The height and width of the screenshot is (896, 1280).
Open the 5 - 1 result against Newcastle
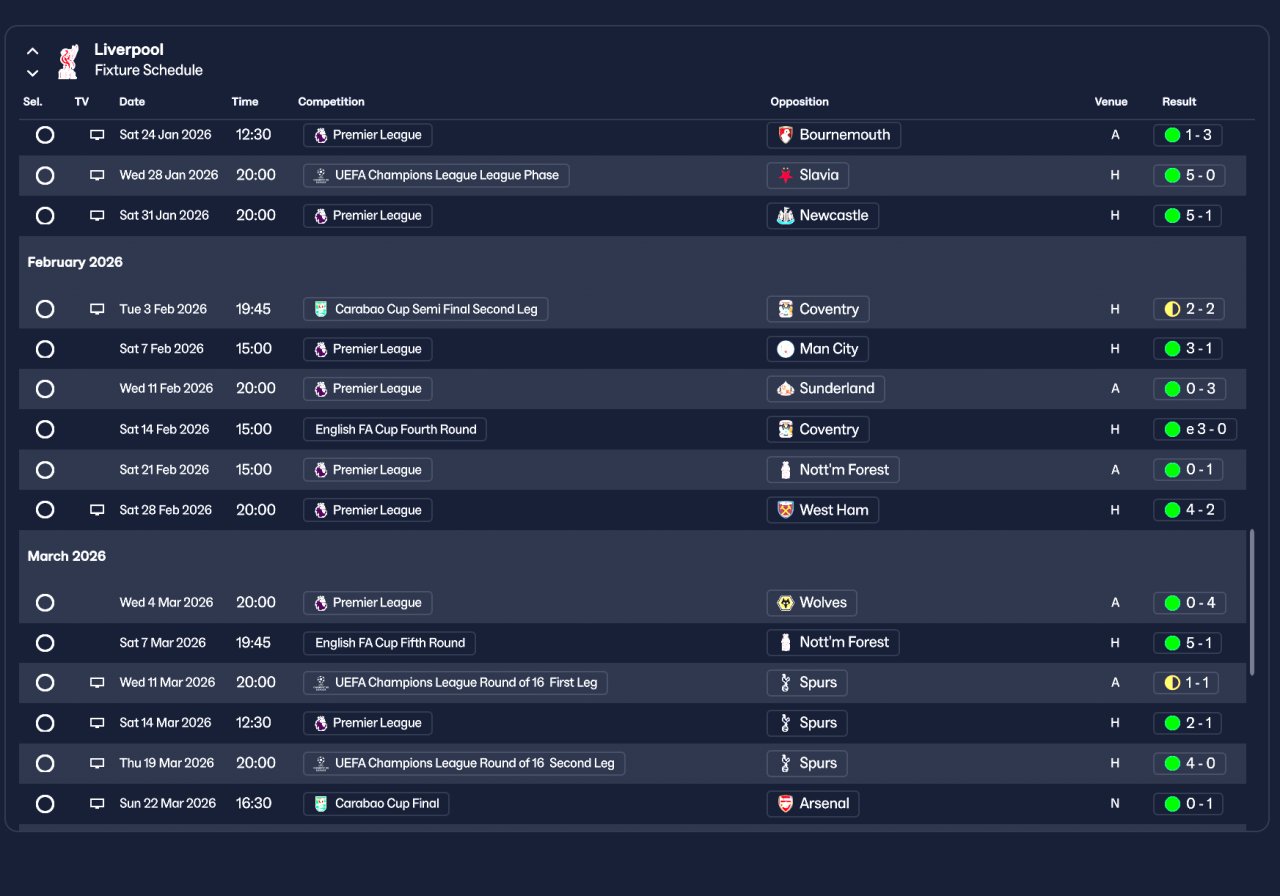1188,215
